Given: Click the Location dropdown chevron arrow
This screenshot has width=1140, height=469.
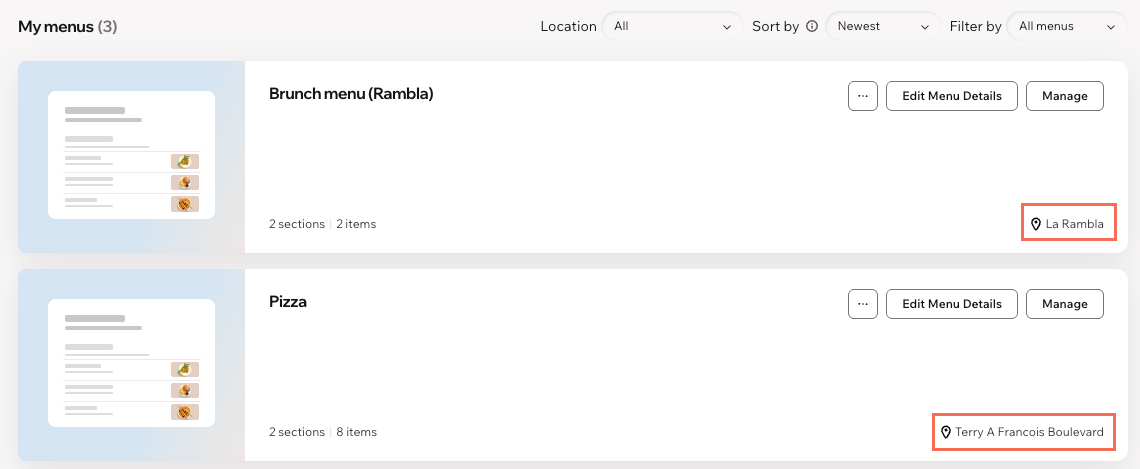Looking at the screenshot, I should (726, 27).
